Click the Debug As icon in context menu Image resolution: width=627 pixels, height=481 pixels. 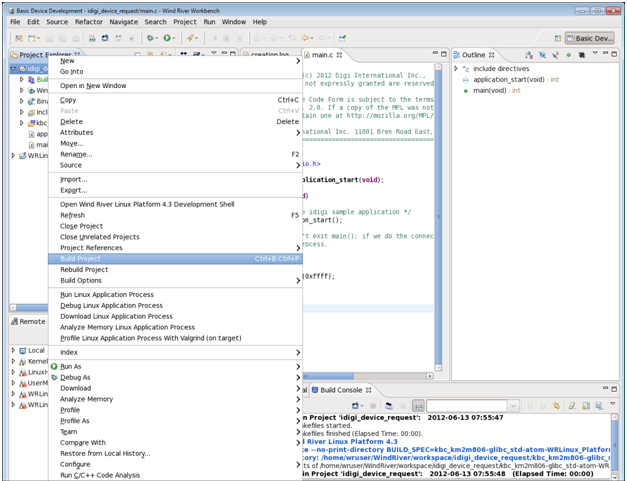54,378
